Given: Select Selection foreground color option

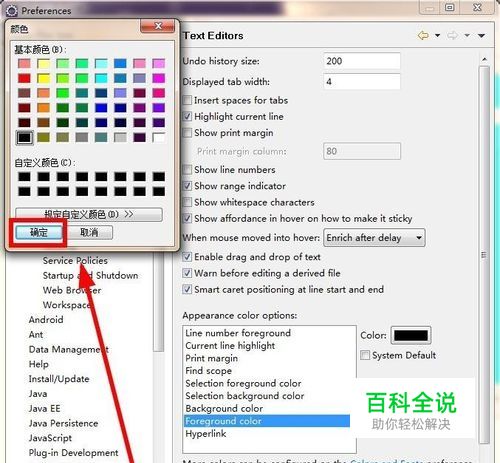Looking at the screenshot, I should pyautogui.click(x=243, y=383).
